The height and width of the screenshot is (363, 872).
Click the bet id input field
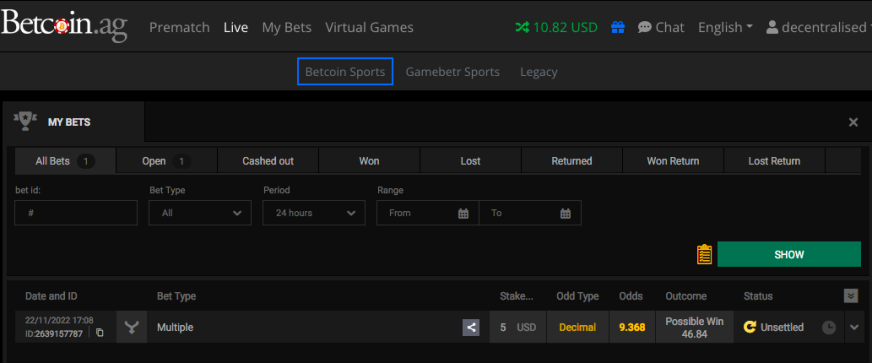coord(76,213)
